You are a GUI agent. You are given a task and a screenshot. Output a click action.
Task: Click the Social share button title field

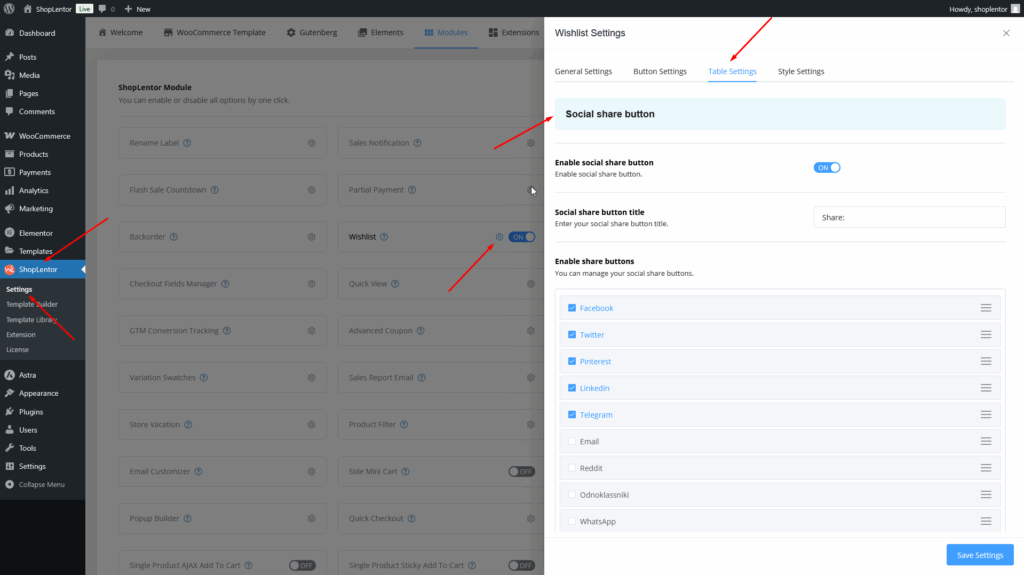pyautogui.click(x=909, y=217)
